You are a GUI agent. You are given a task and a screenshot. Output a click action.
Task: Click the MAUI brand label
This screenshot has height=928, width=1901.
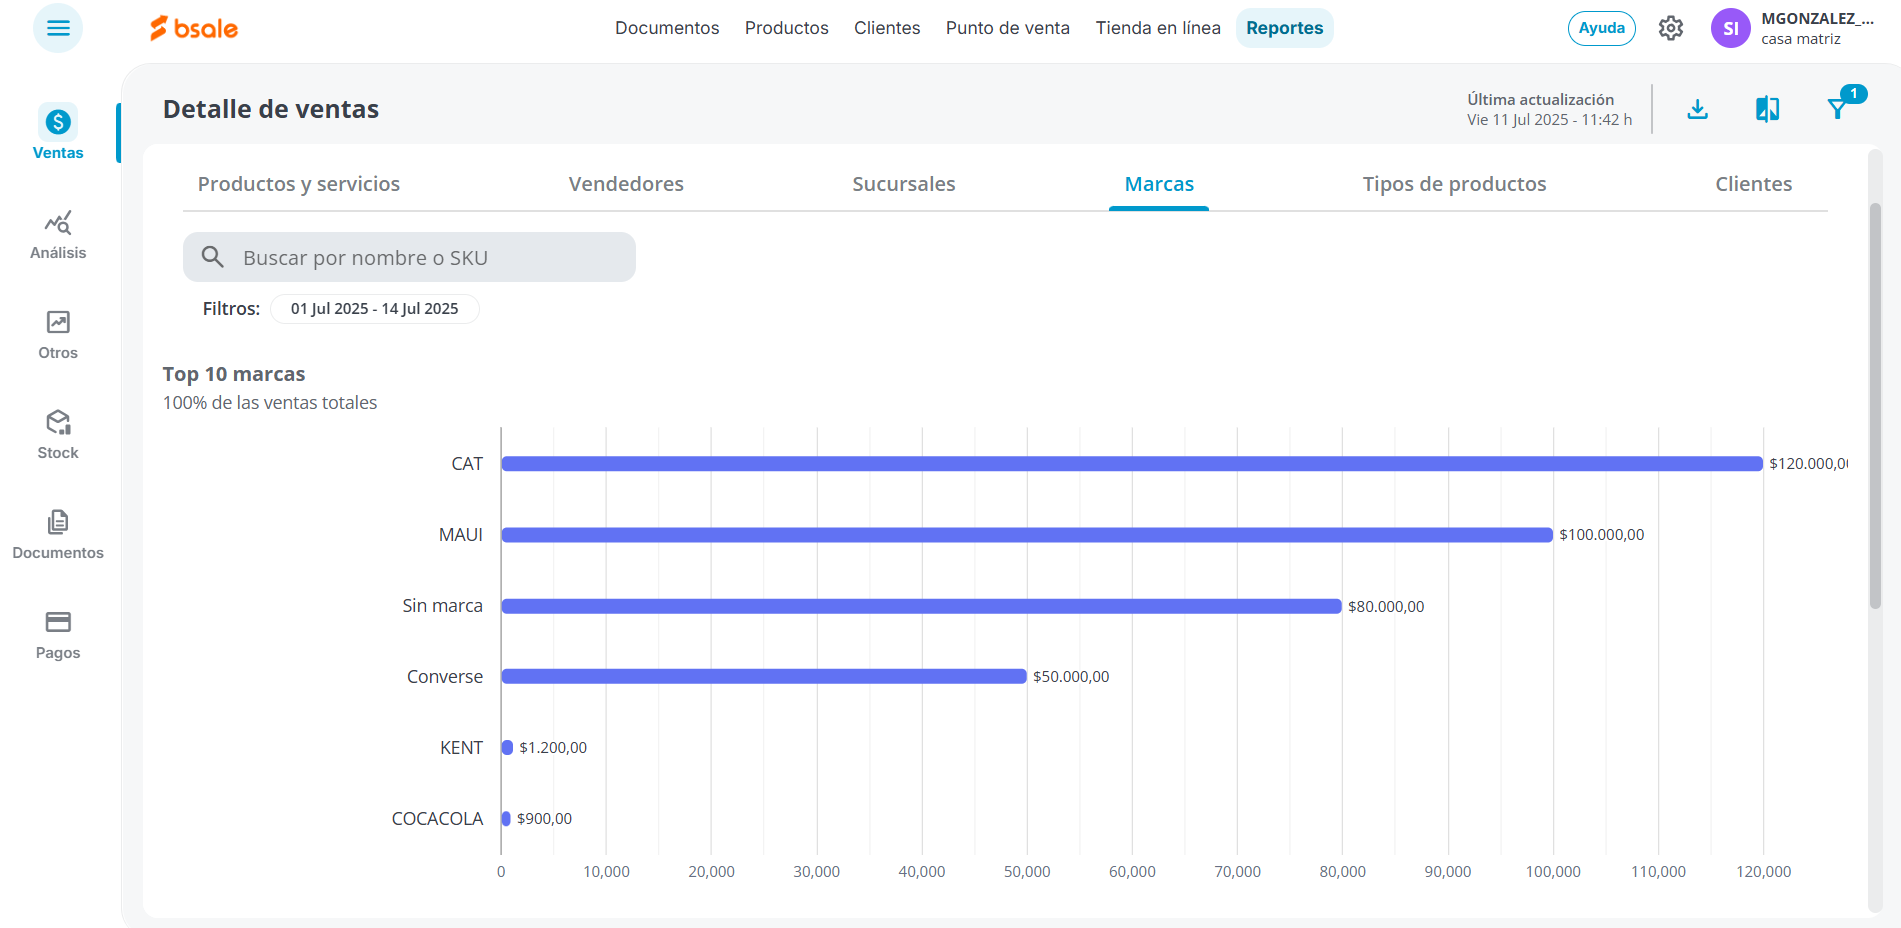pyautogui.click(x=461, y=535)
